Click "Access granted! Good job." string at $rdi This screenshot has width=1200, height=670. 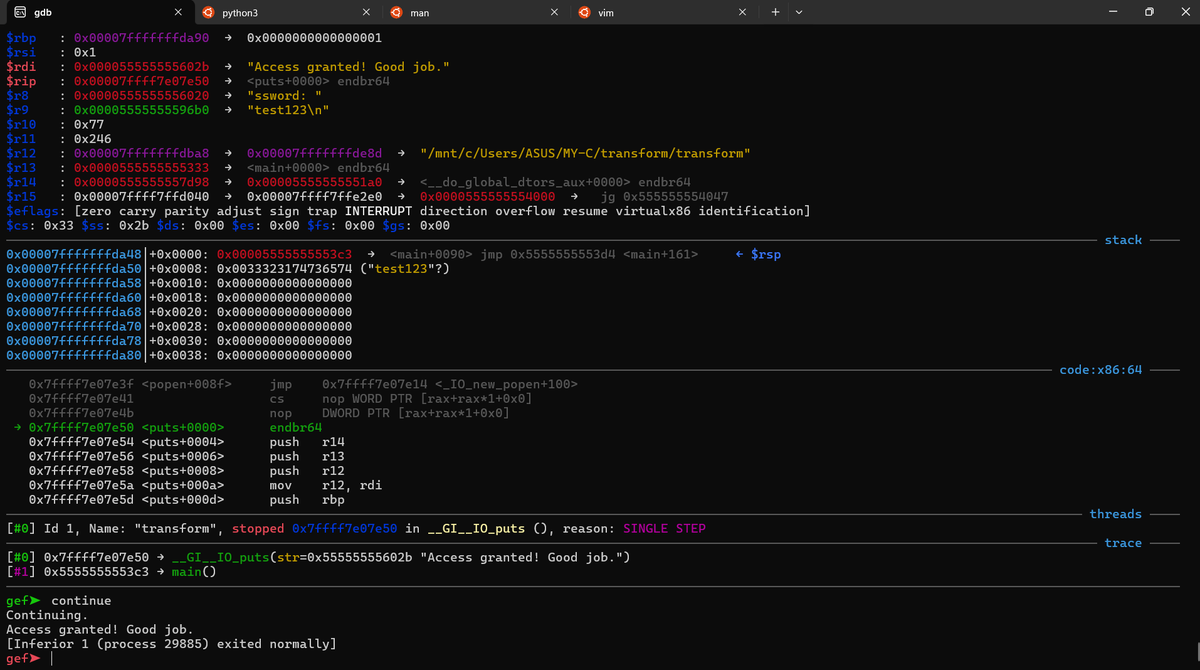[x=348, y=66]
